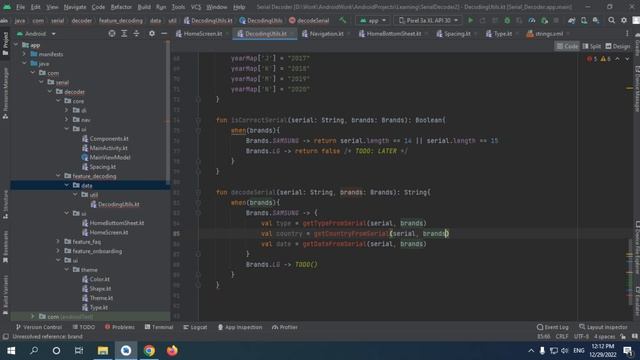Open IDE settings via the toolbar gear icon

coord(624,20)
